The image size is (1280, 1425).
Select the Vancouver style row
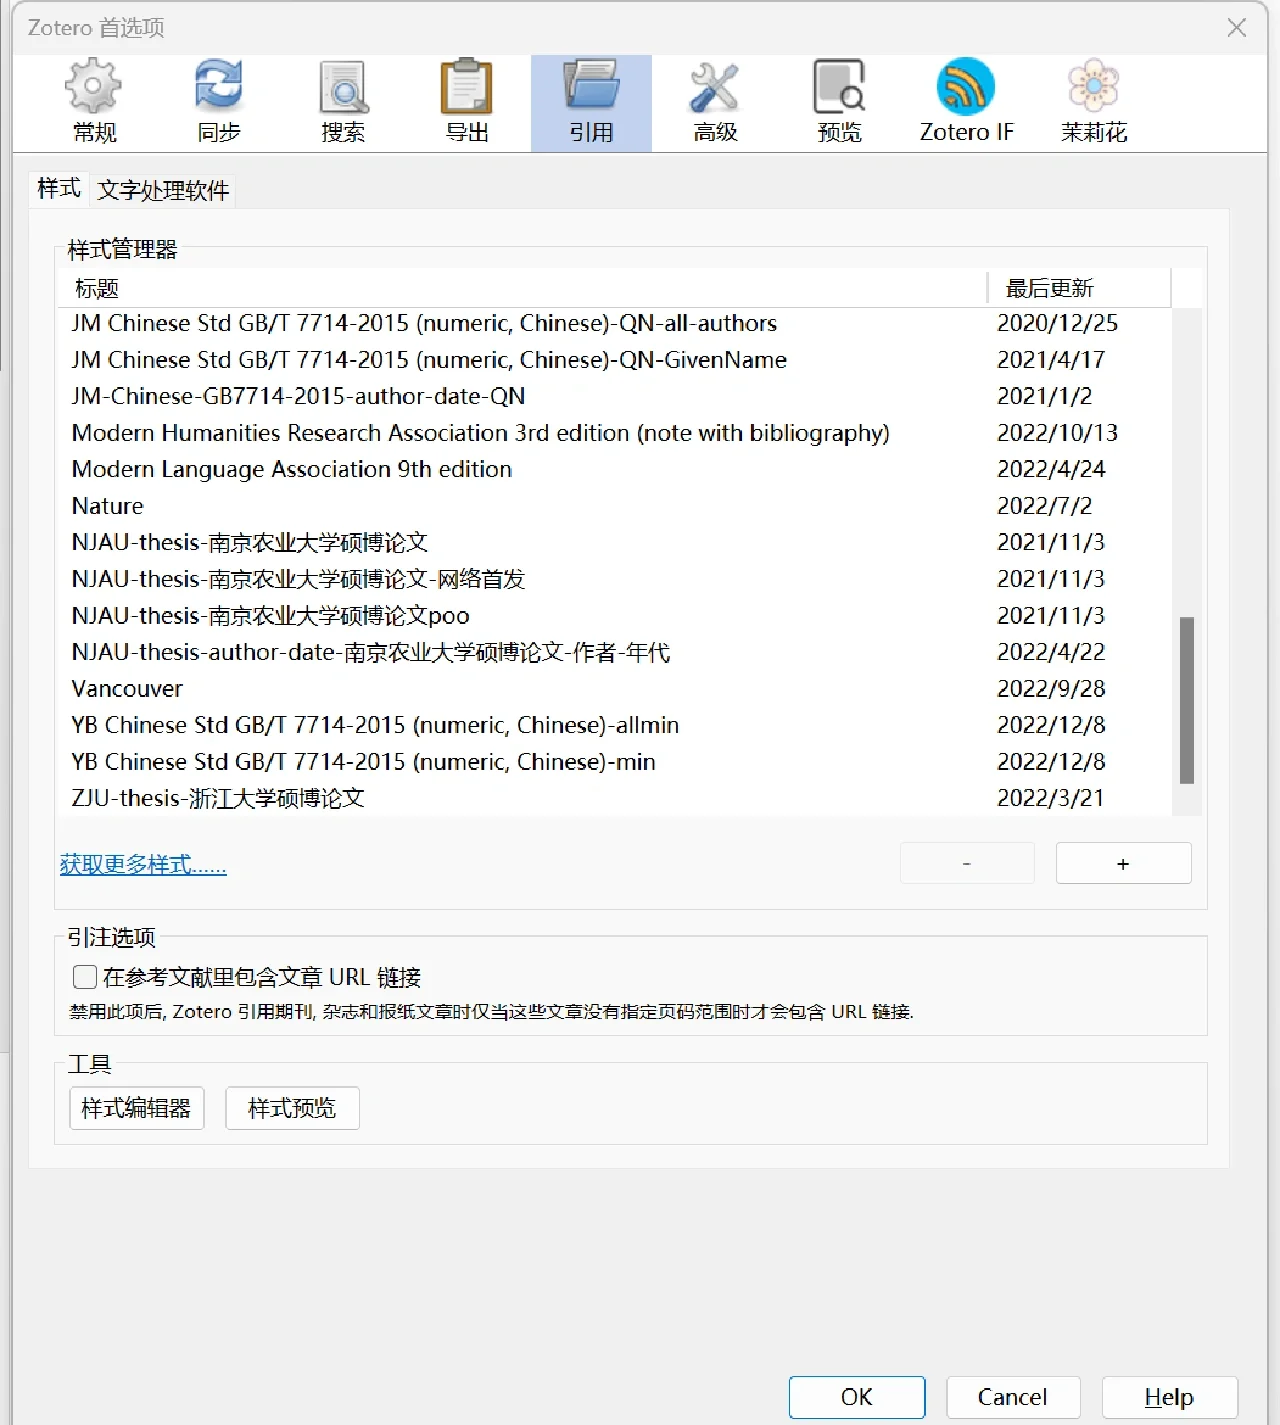(614, 689)
